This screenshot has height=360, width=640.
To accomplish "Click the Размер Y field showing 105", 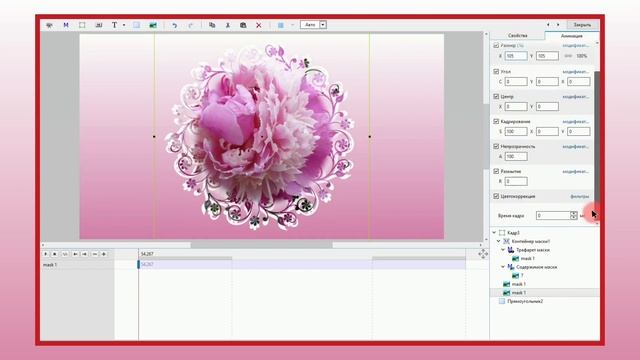I will pyautogui.click(x=547, y=56).
